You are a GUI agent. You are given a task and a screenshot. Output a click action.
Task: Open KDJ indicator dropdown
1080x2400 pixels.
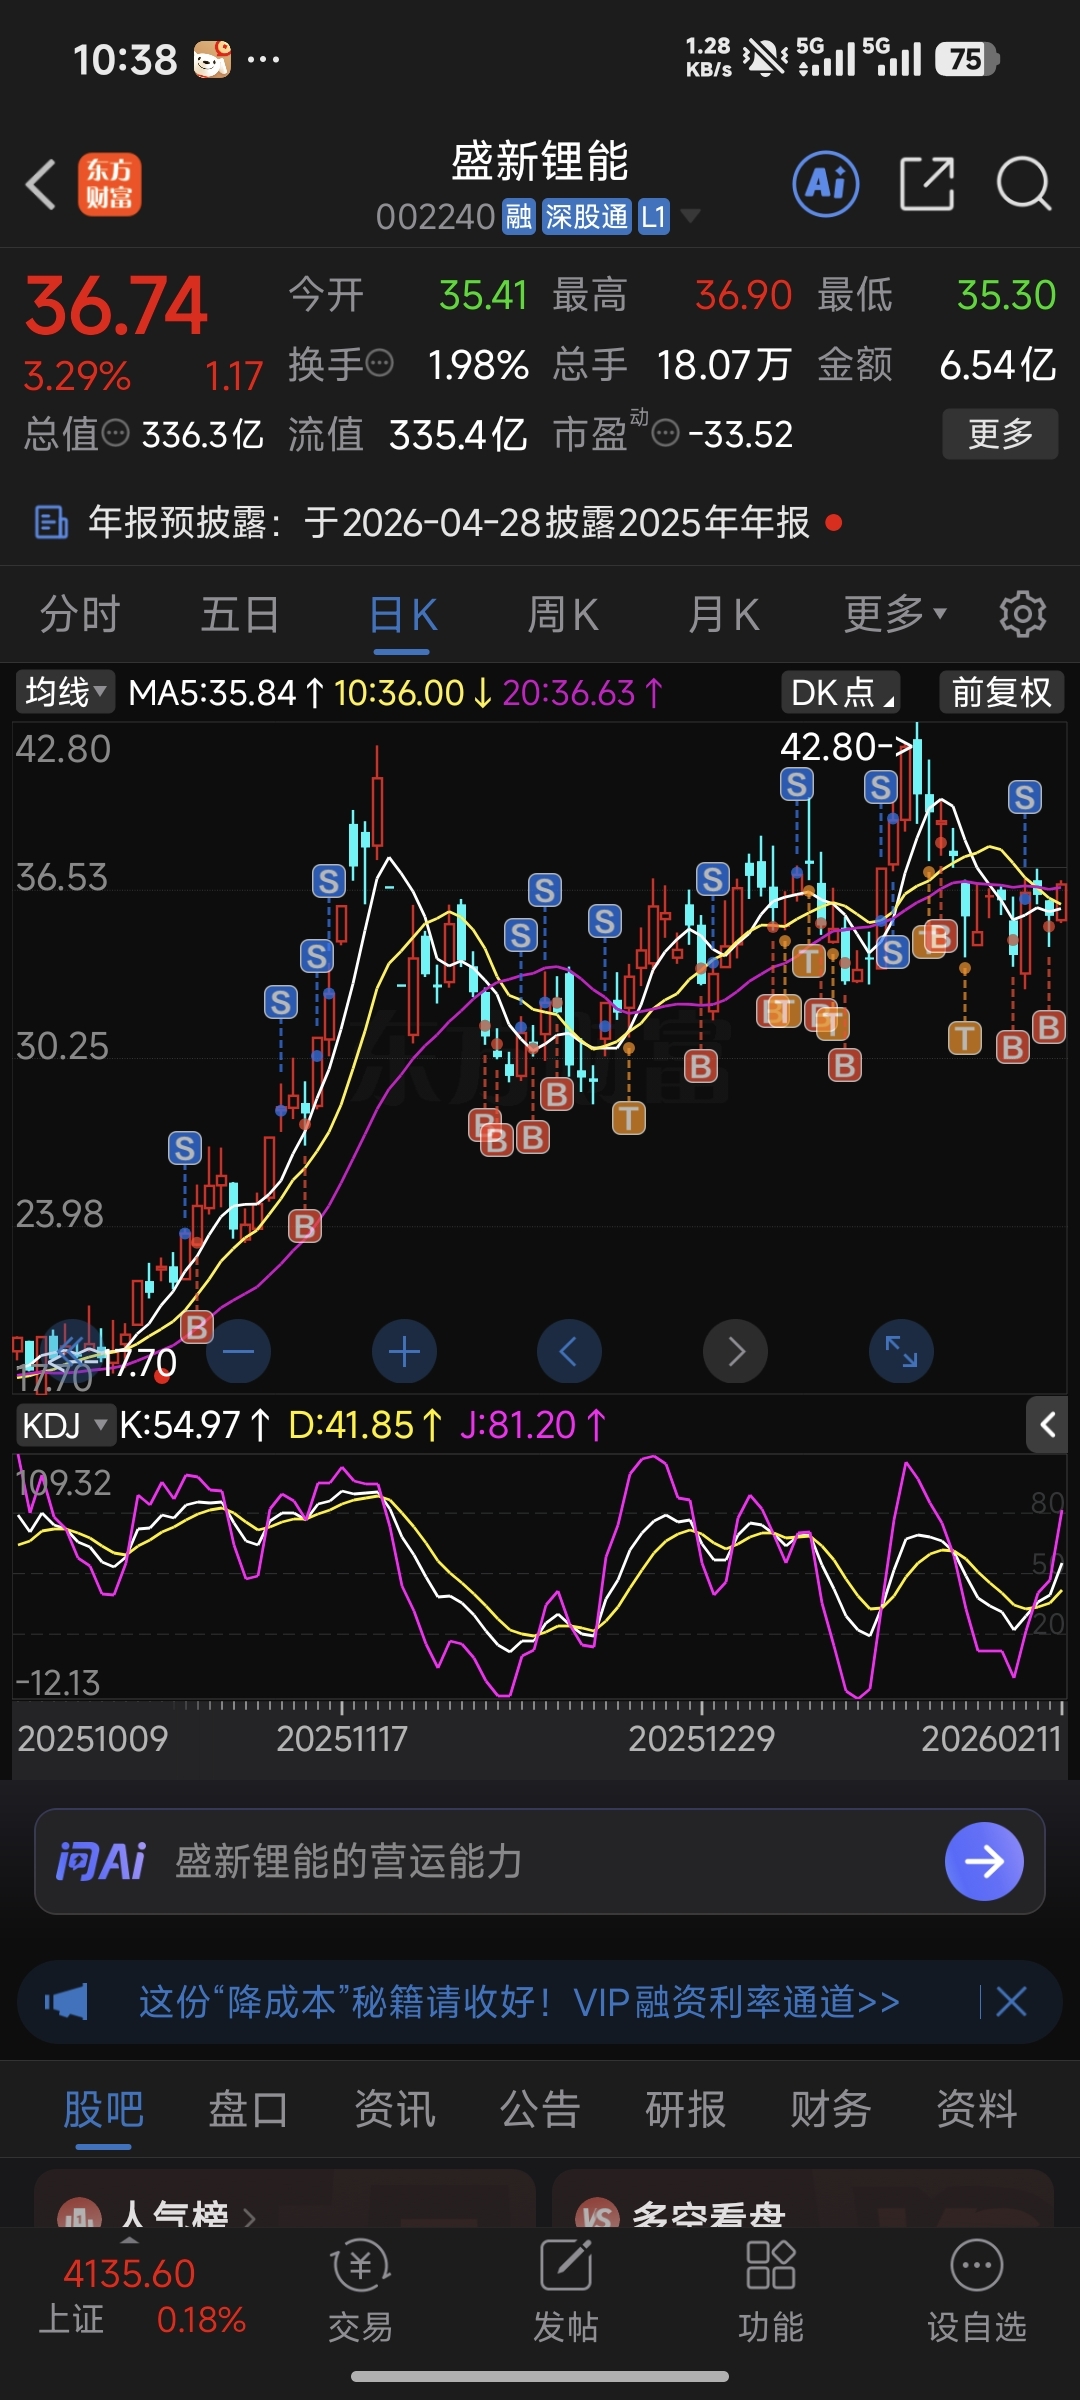click(x=64, y=1425)
